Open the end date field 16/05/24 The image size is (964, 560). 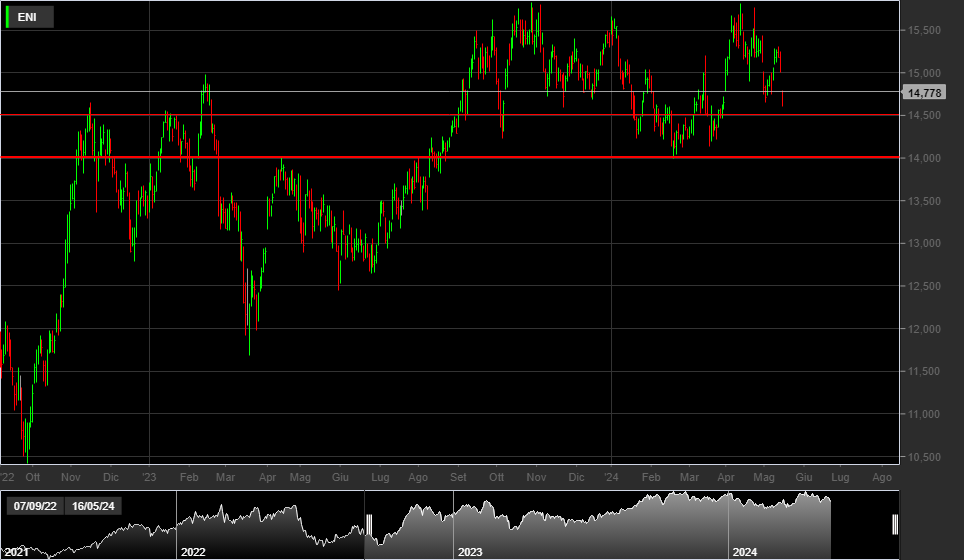pos(93,506)
